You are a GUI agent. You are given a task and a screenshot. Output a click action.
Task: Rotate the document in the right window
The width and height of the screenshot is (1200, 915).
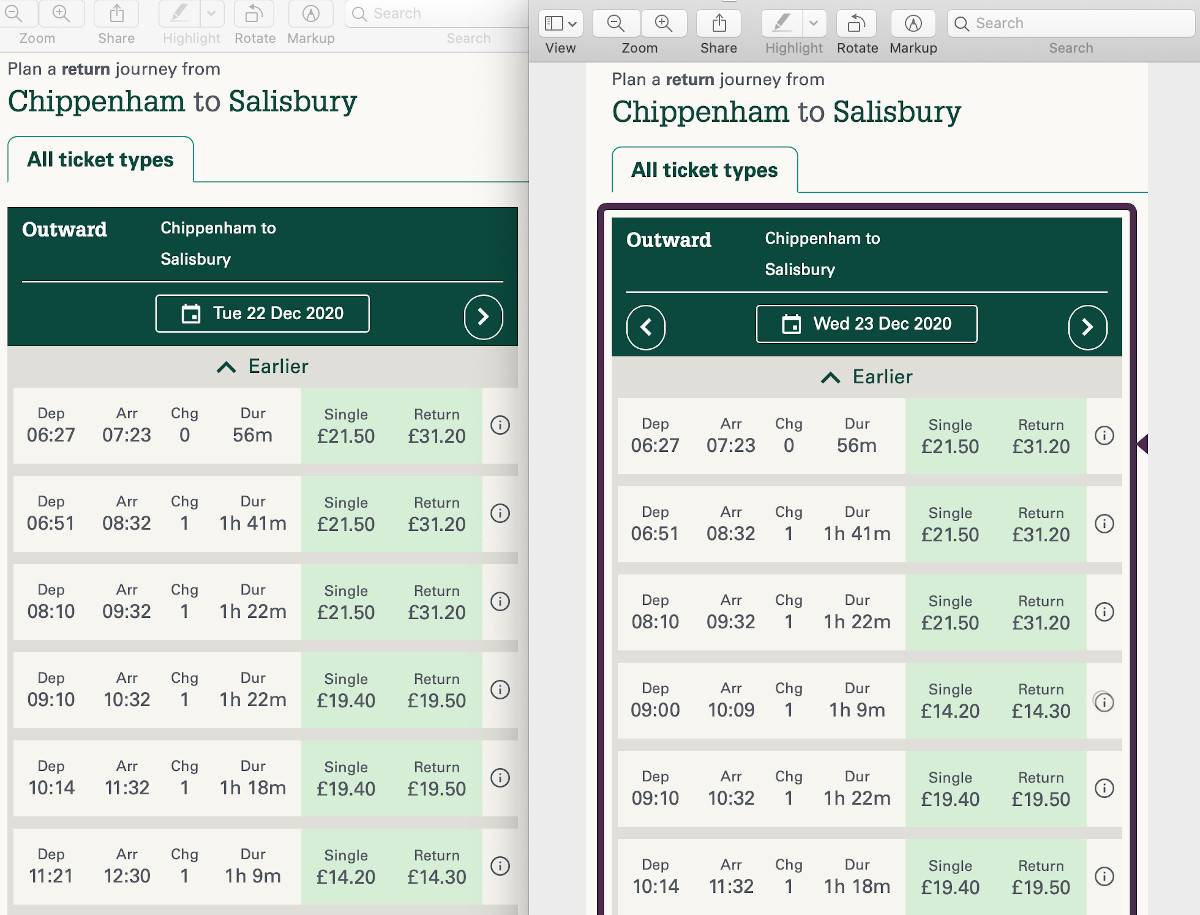(x=857, y=23)
